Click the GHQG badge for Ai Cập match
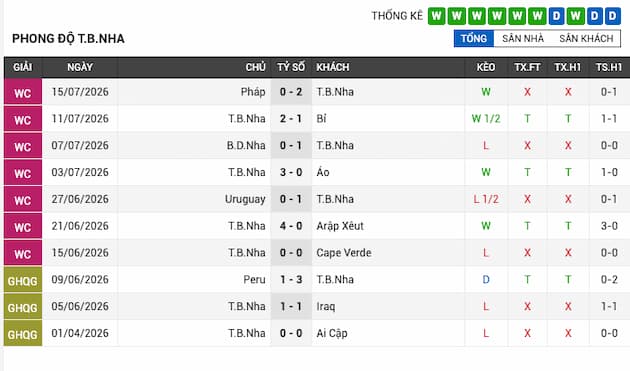 click(x=23, y=334)
